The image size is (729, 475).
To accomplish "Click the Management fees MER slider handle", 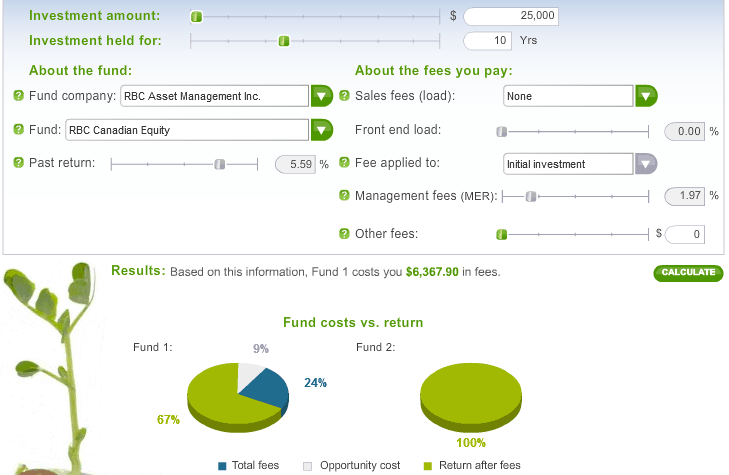I will 532,197.
